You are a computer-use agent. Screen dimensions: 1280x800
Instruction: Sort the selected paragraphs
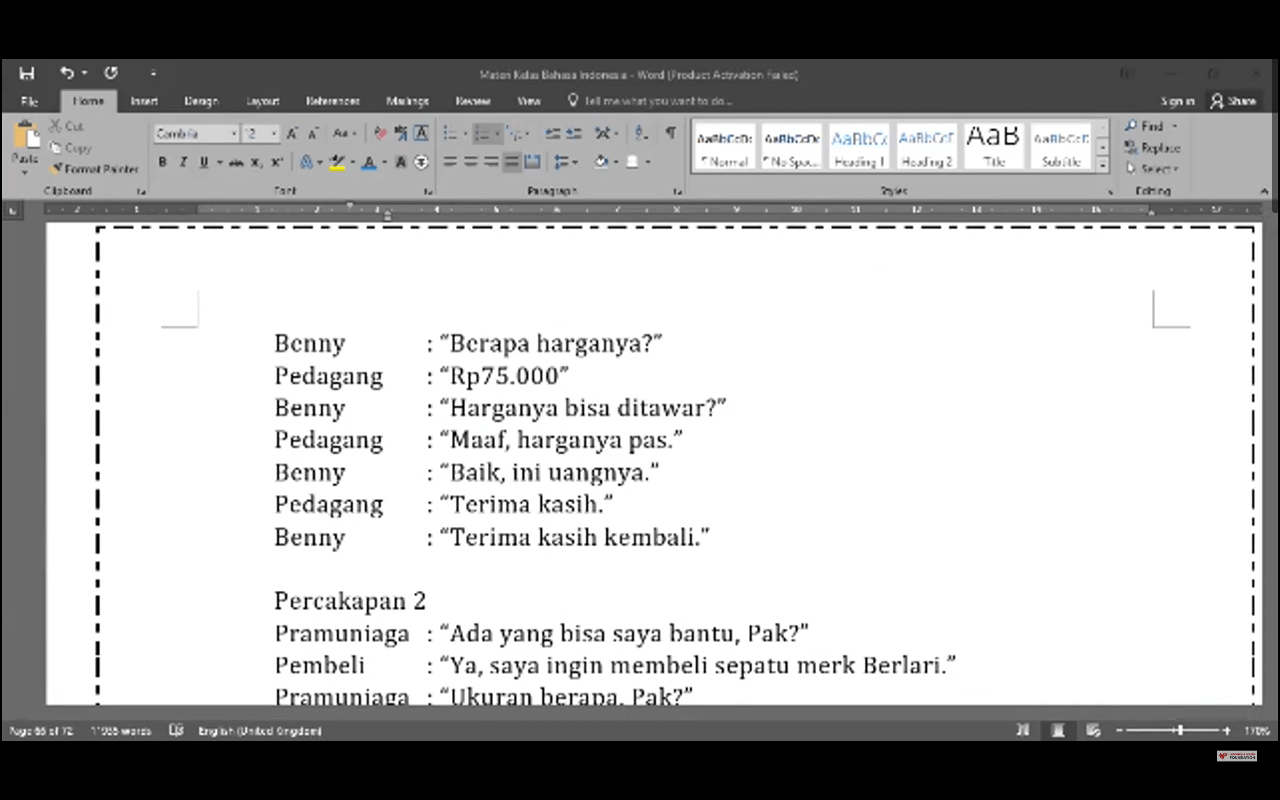641,133
